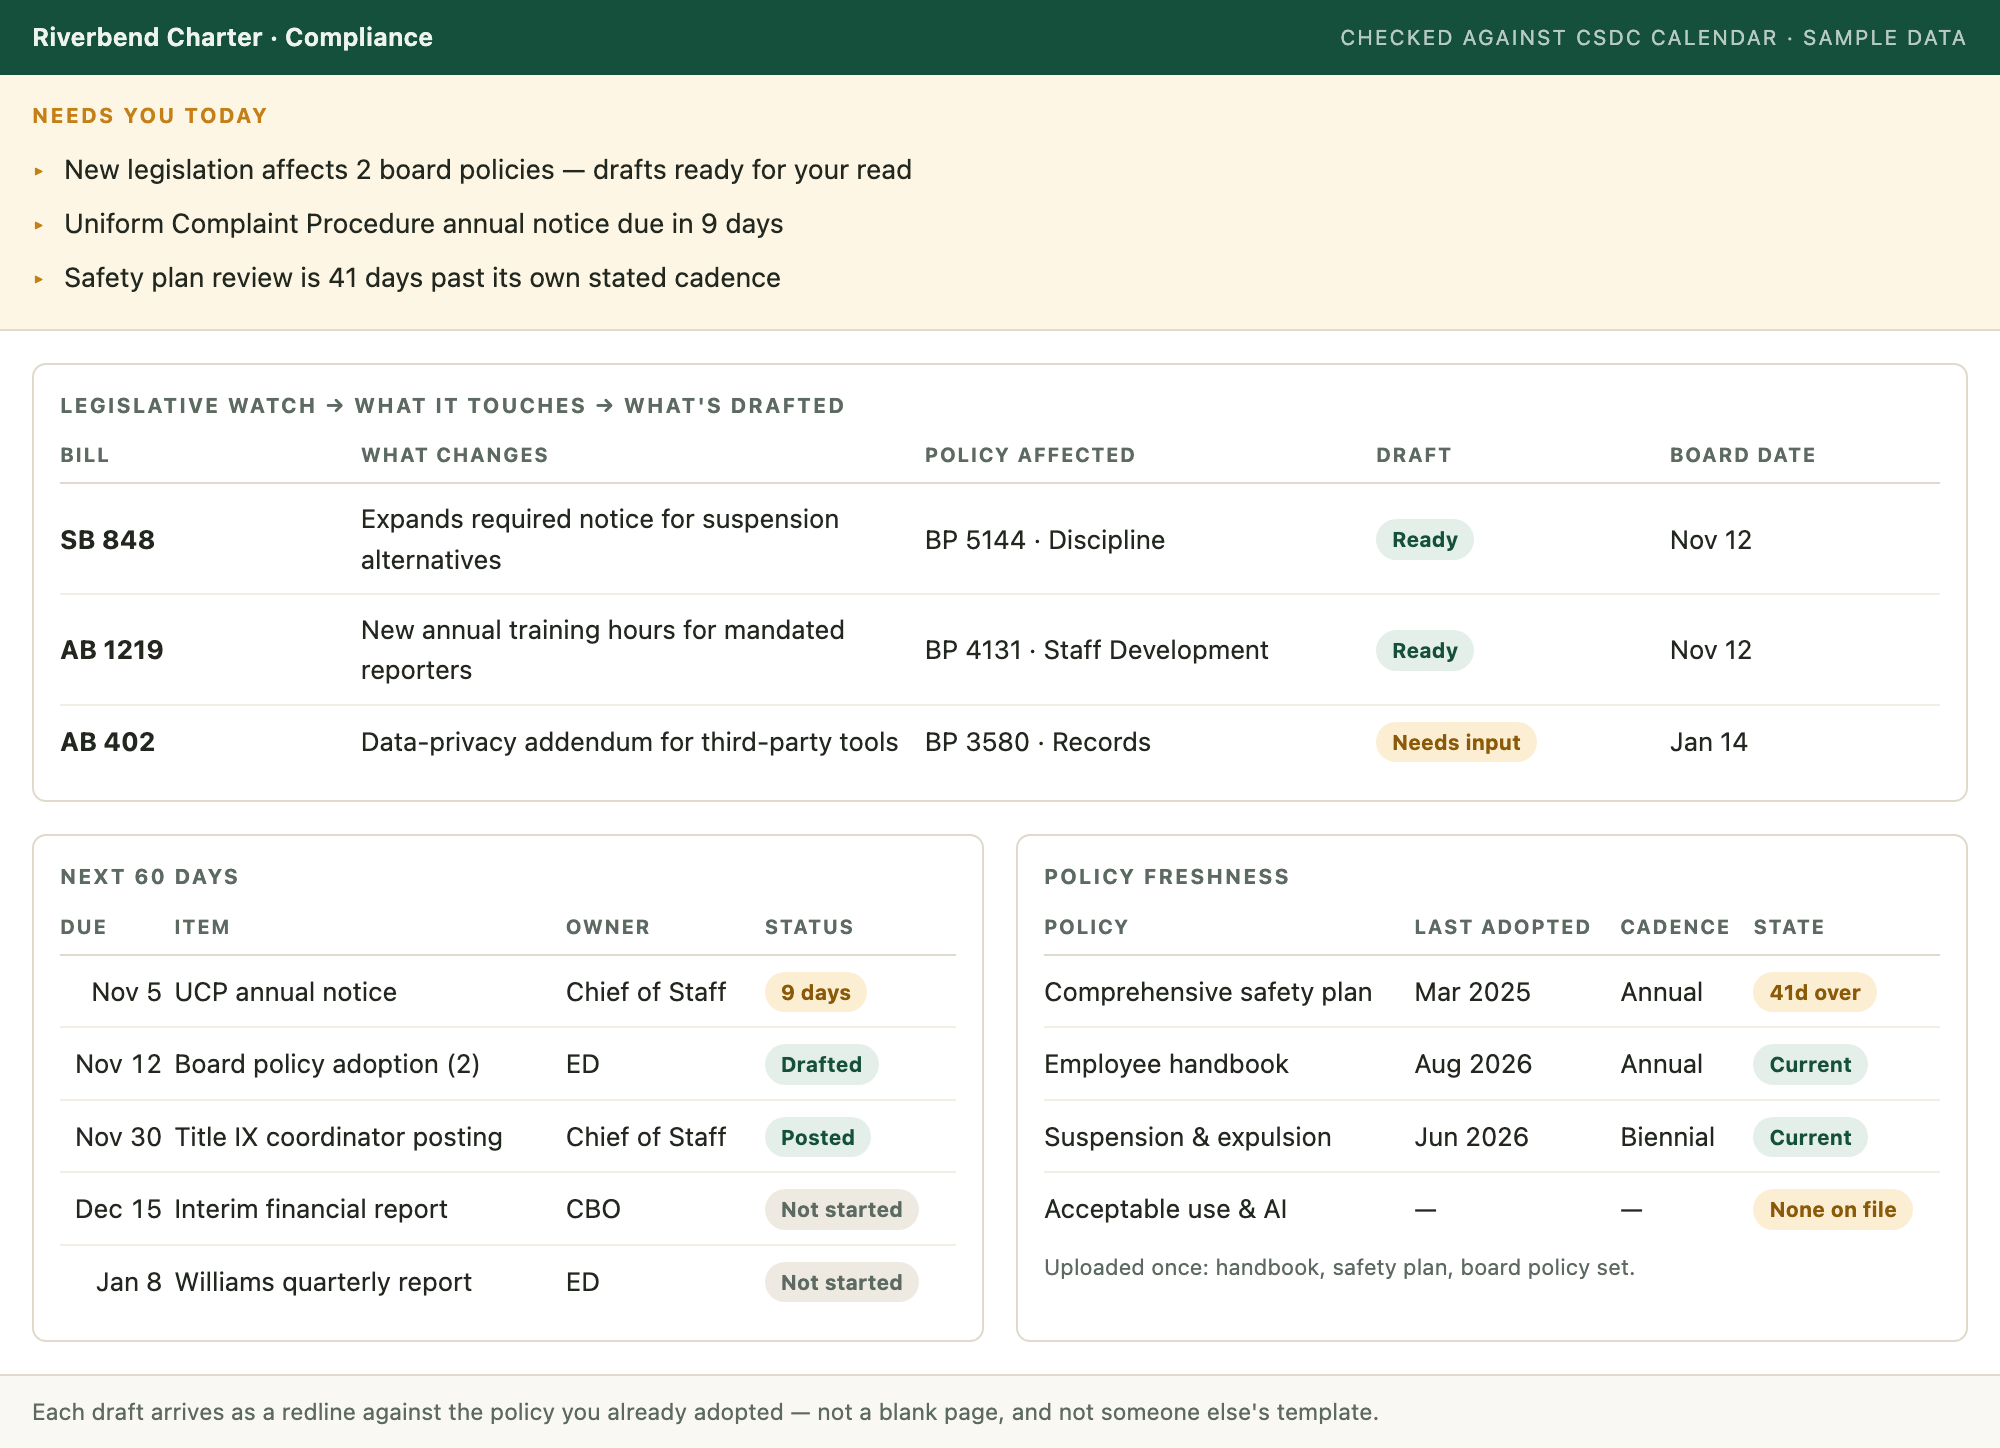Click Ready badge for SB 848
Screen dimensions: 2000x1448
pyautogui.click(x=1424, y=540)
